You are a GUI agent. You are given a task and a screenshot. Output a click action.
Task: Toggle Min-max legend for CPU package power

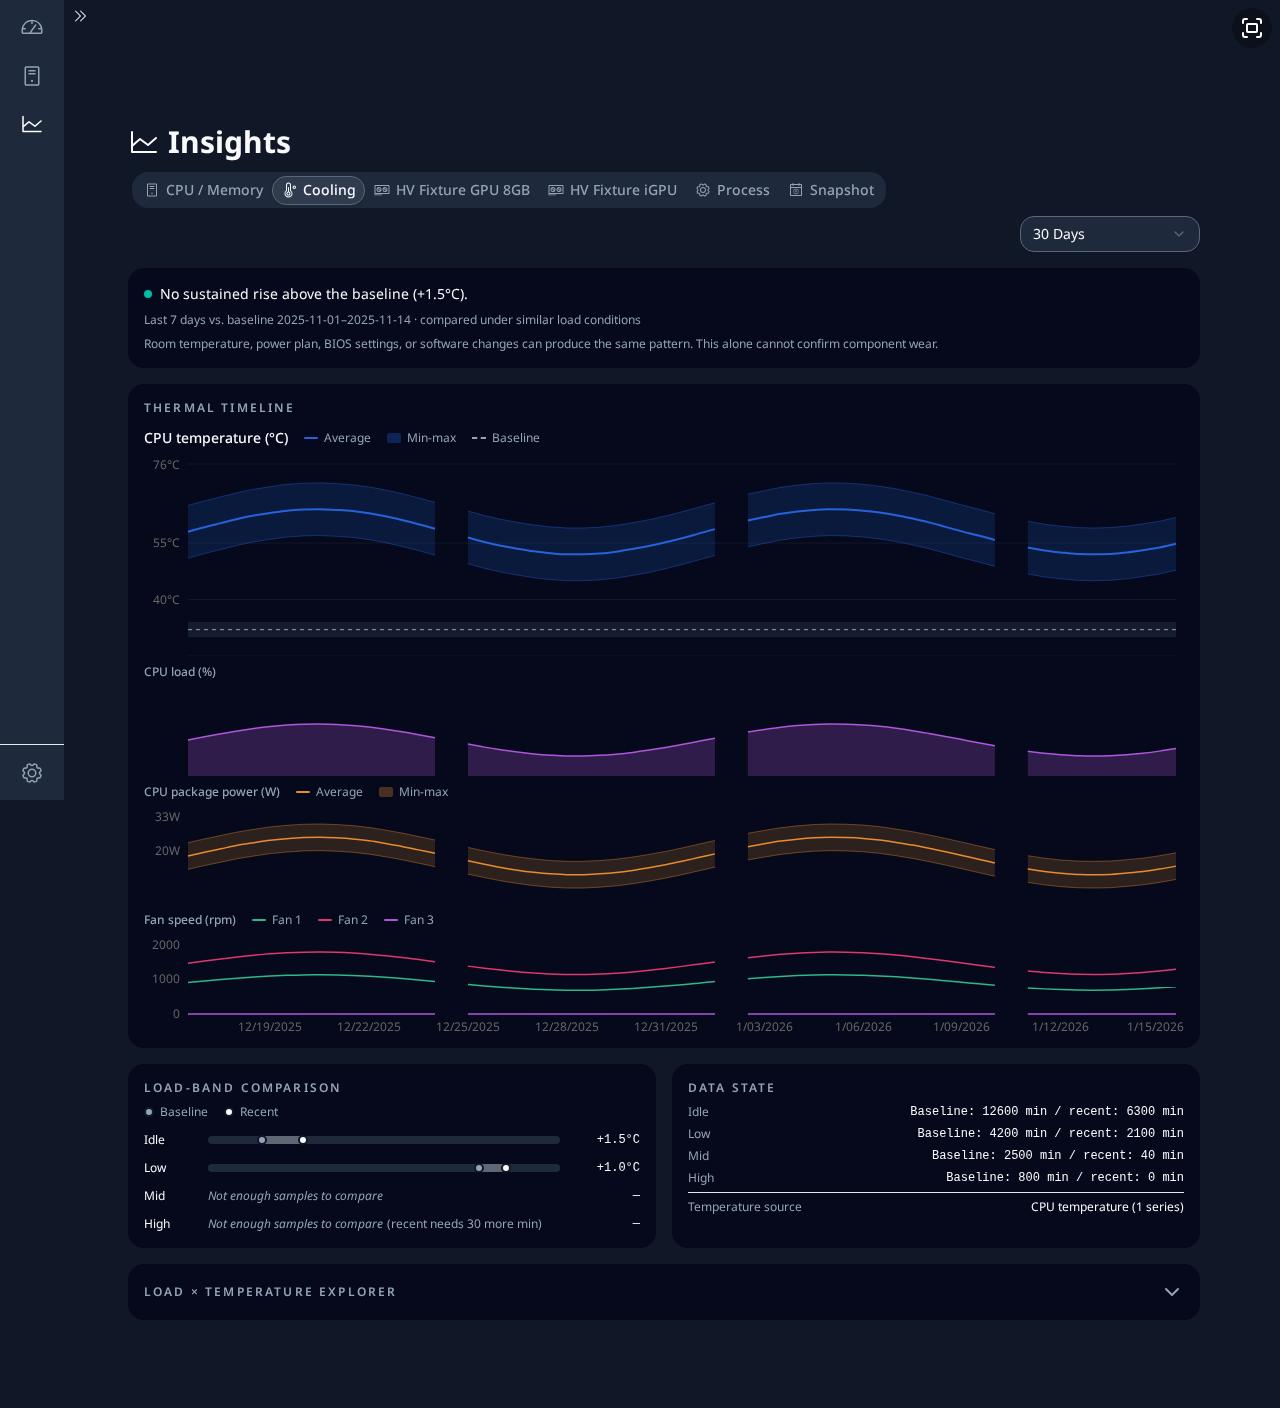414,792
